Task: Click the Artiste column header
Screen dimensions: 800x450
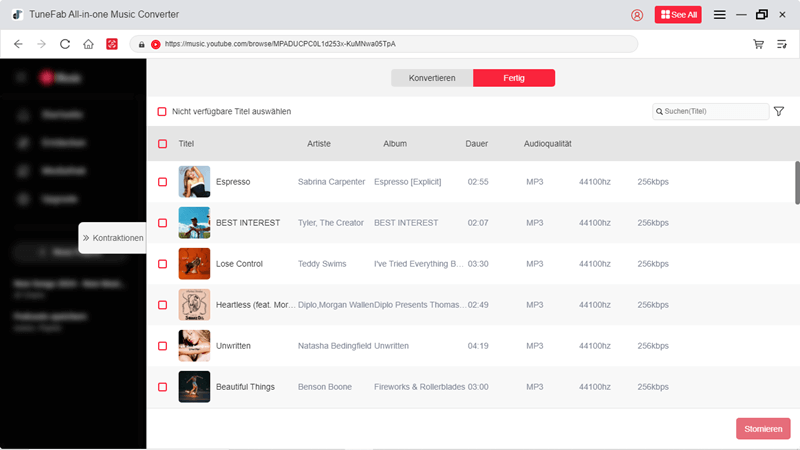Action: click(x=319, y=144)
